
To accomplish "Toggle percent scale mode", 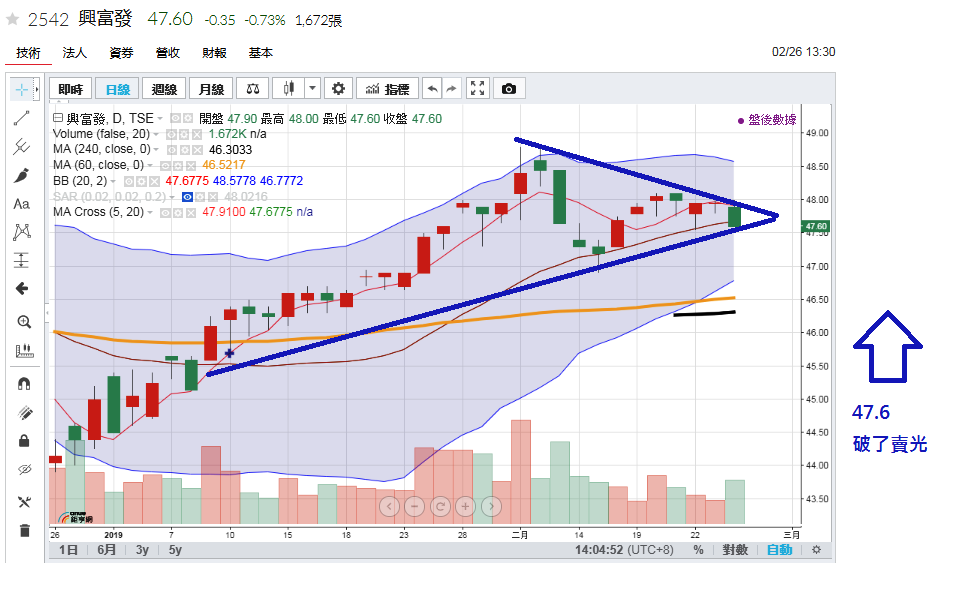I will click(698, 550).
